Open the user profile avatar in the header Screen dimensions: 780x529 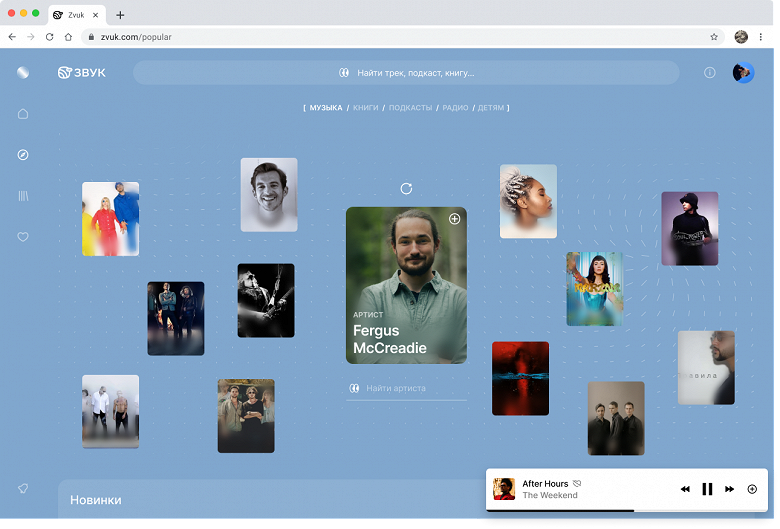[743, 73]
